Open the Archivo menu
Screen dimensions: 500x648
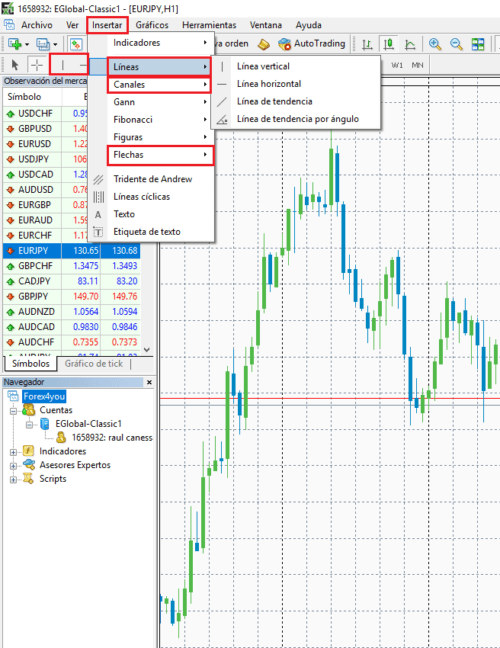[37, 25]
